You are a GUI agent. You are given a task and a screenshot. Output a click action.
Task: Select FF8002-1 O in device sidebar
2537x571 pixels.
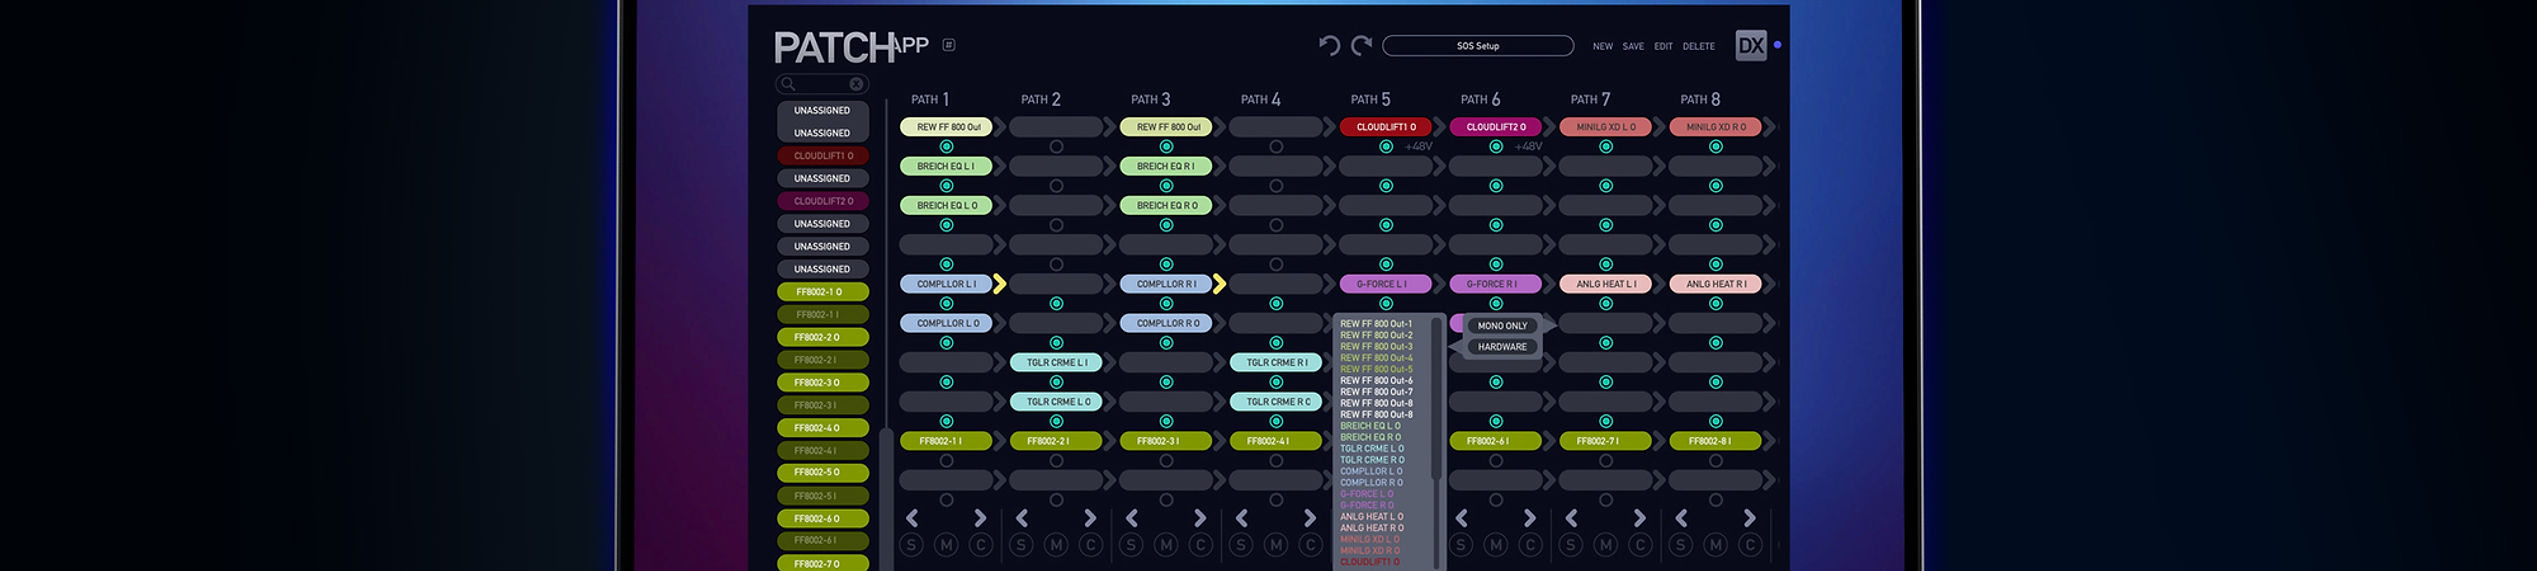pos(823,292)
